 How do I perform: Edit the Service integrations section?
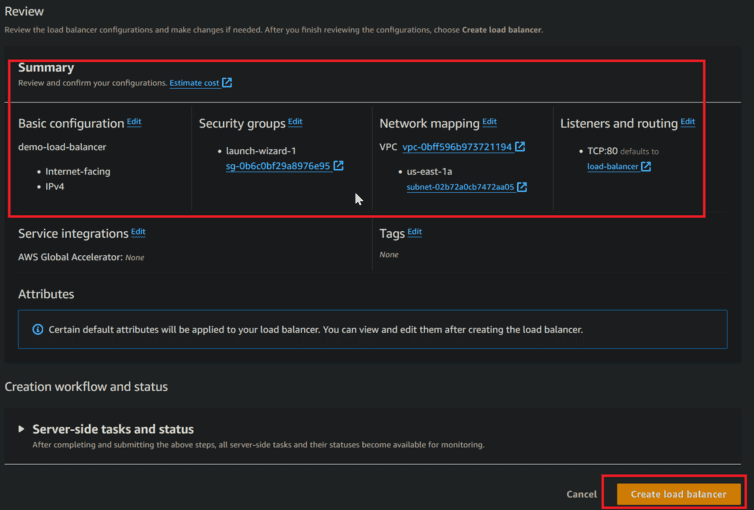pos(138,232)
